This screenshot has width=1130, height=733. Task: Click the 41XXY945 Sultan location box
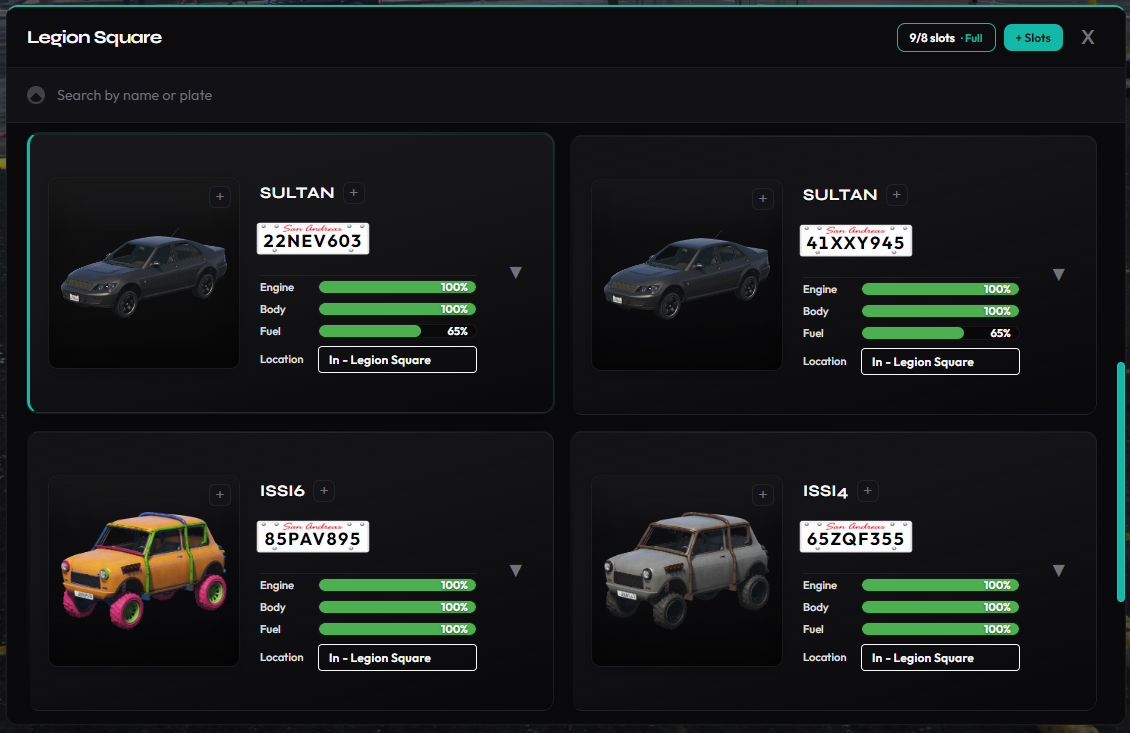click(x=940, y=362)
